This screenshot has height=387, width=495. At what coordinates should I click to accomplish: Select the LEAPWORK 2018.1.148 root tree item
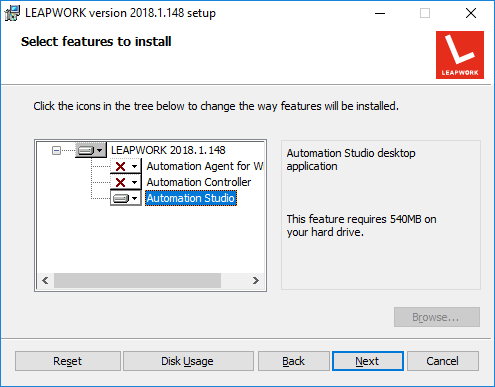point(168,150)
